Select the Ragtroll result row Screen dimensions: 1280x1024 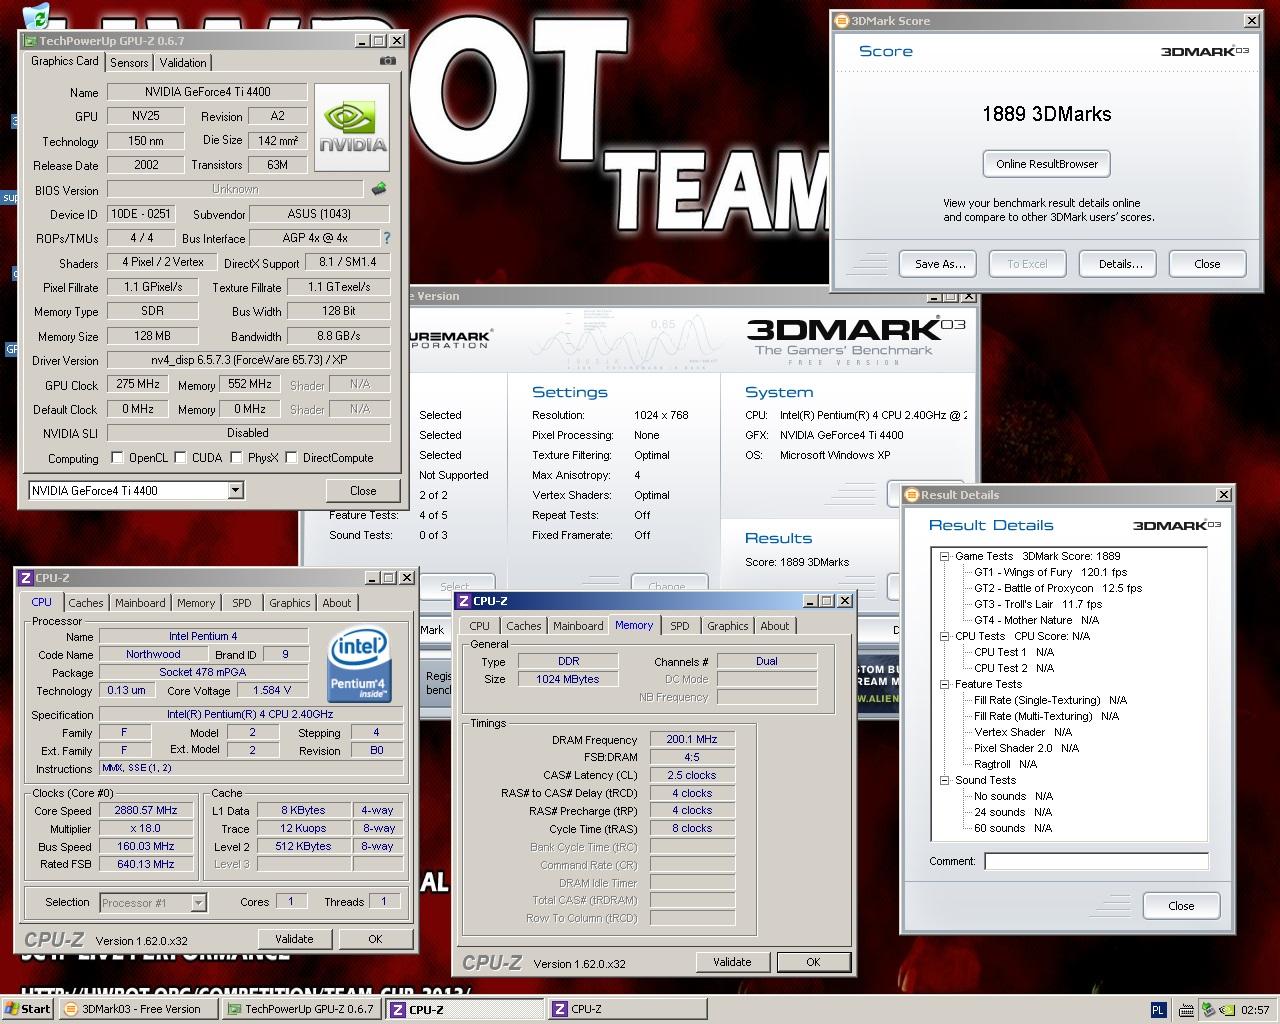[1005, 764]
